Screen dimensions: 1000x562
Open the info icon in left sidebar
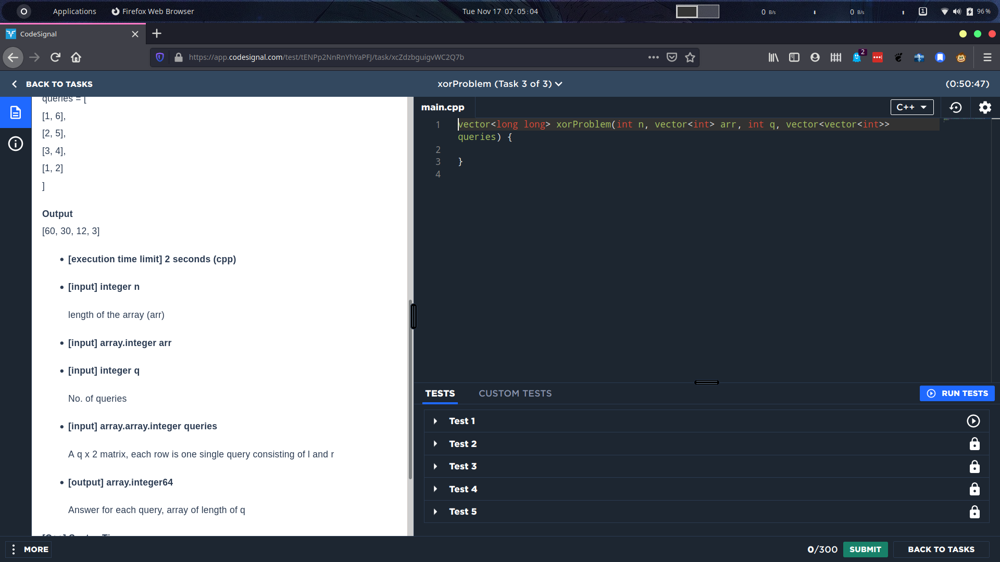(x=15, y=144)
